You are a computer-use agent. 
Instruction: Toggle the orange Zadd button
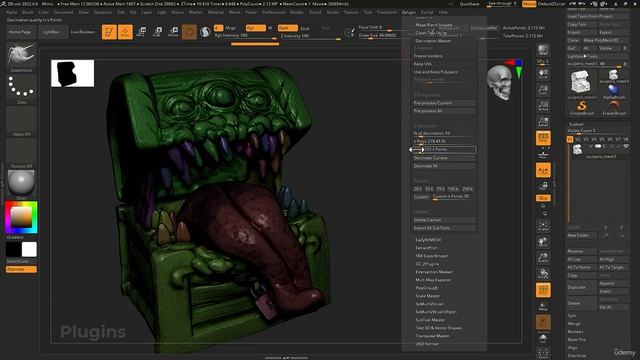click(x=288, y=28)
